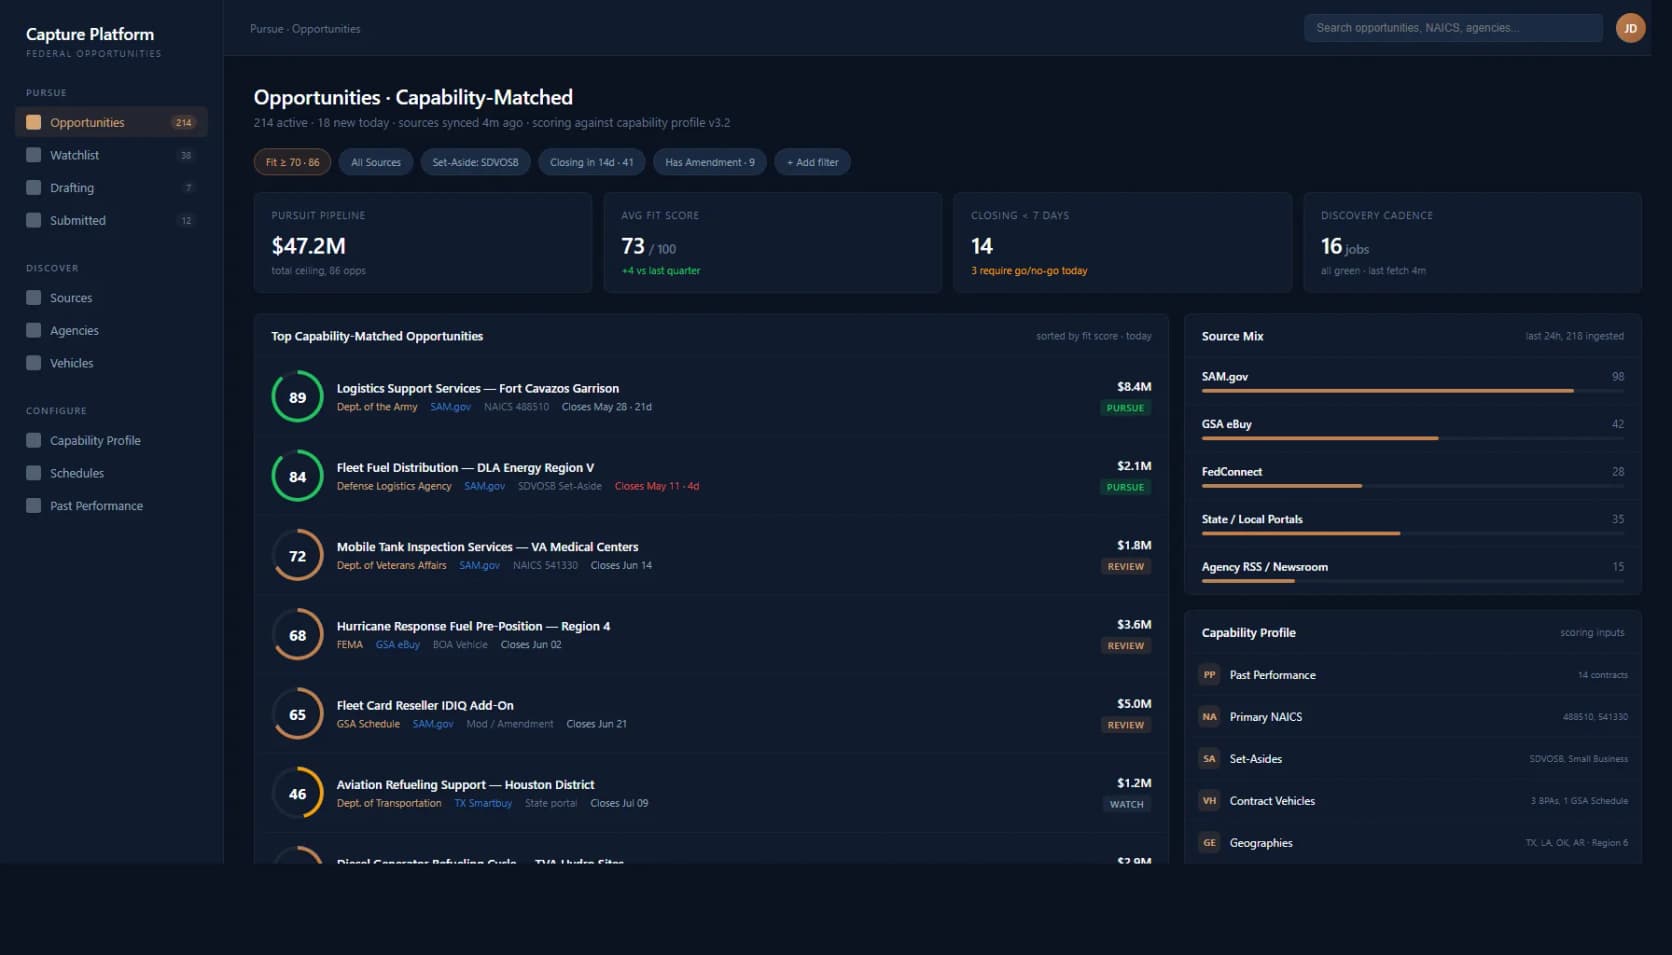1672x955 pixels.
Task: Go to the Agencies nav item
Action: 111,330
